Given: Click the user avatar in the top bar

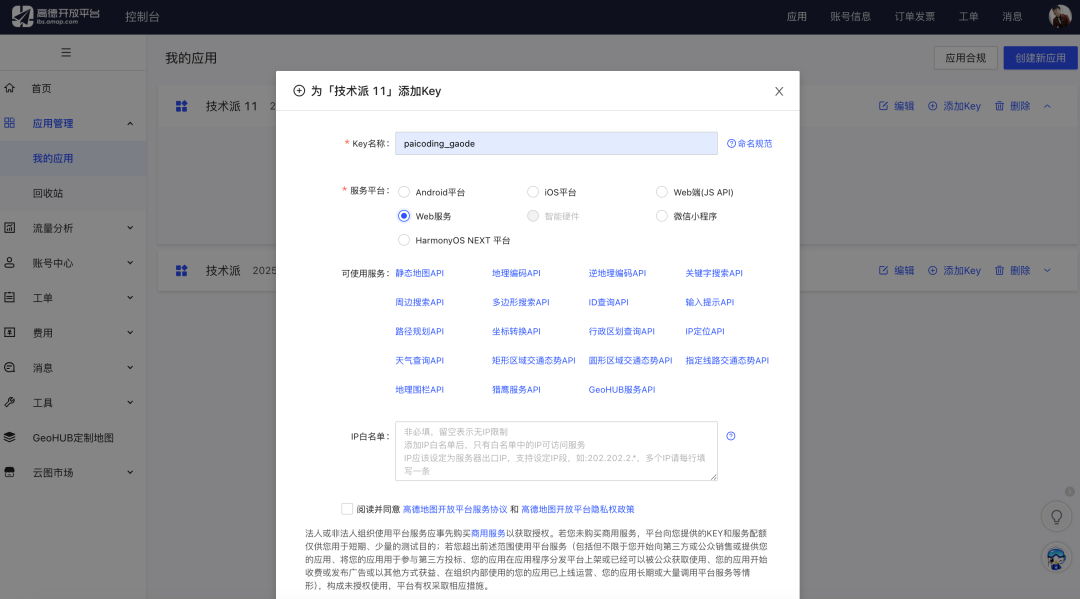Looking at the screenshot, I should coord(1059,16).
